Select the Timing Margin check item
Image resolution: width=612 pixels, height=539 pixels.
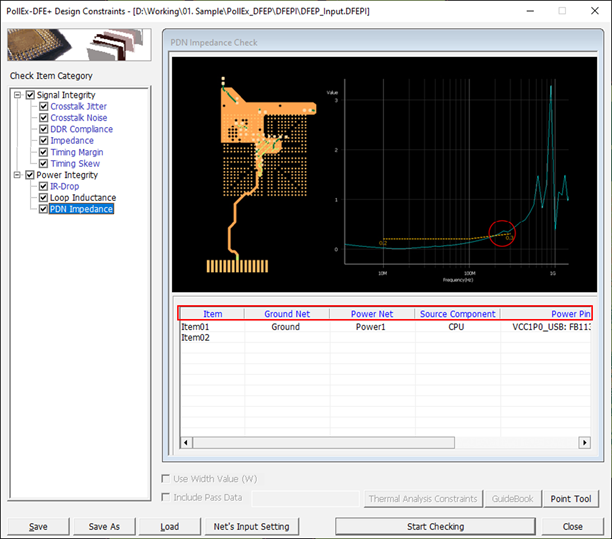click(x=75, y=152)
